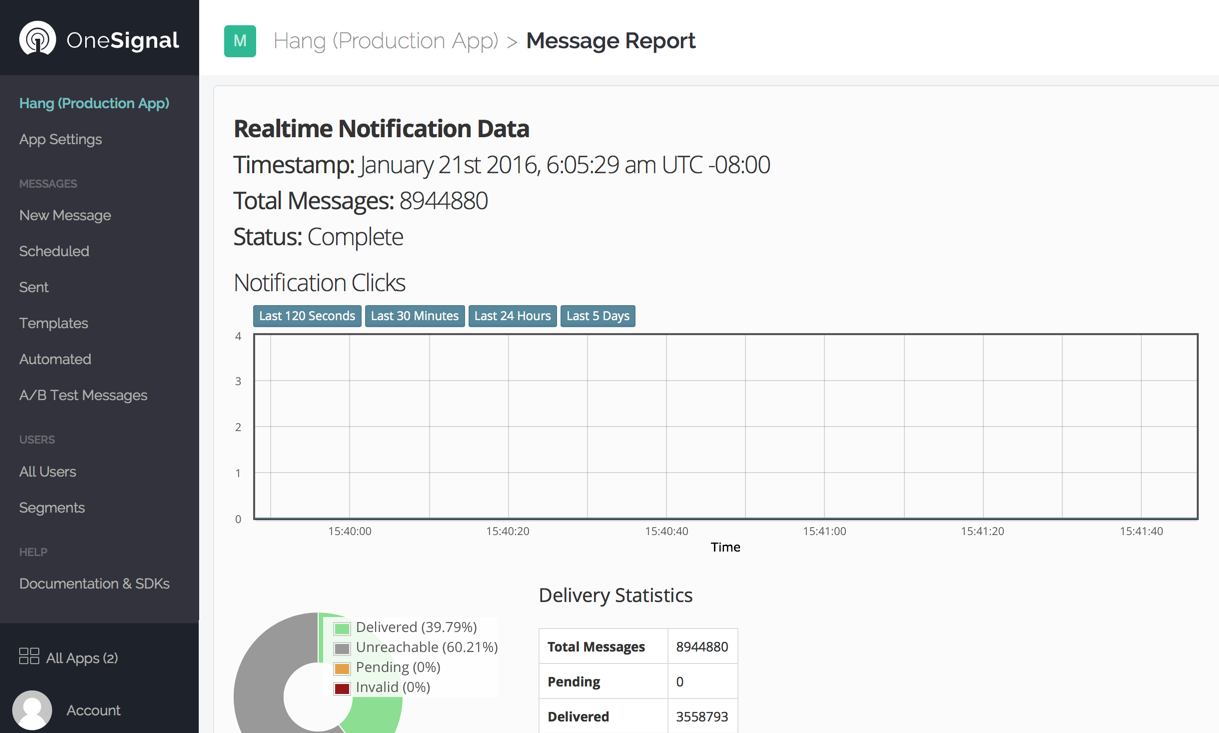
Task: Click the Delivery Statistics heading
Action: click(616, 595)
